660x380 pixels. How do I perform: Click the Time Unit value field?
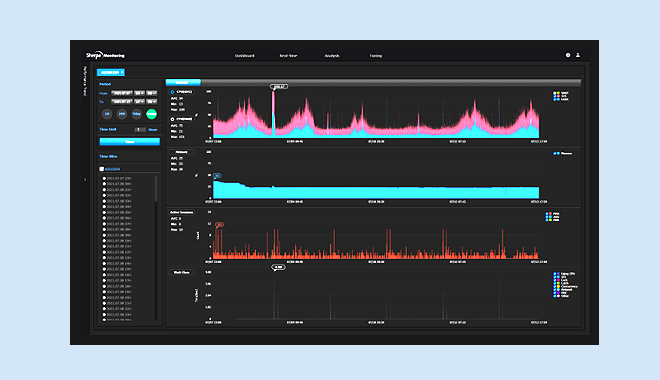tap(140, 130)
